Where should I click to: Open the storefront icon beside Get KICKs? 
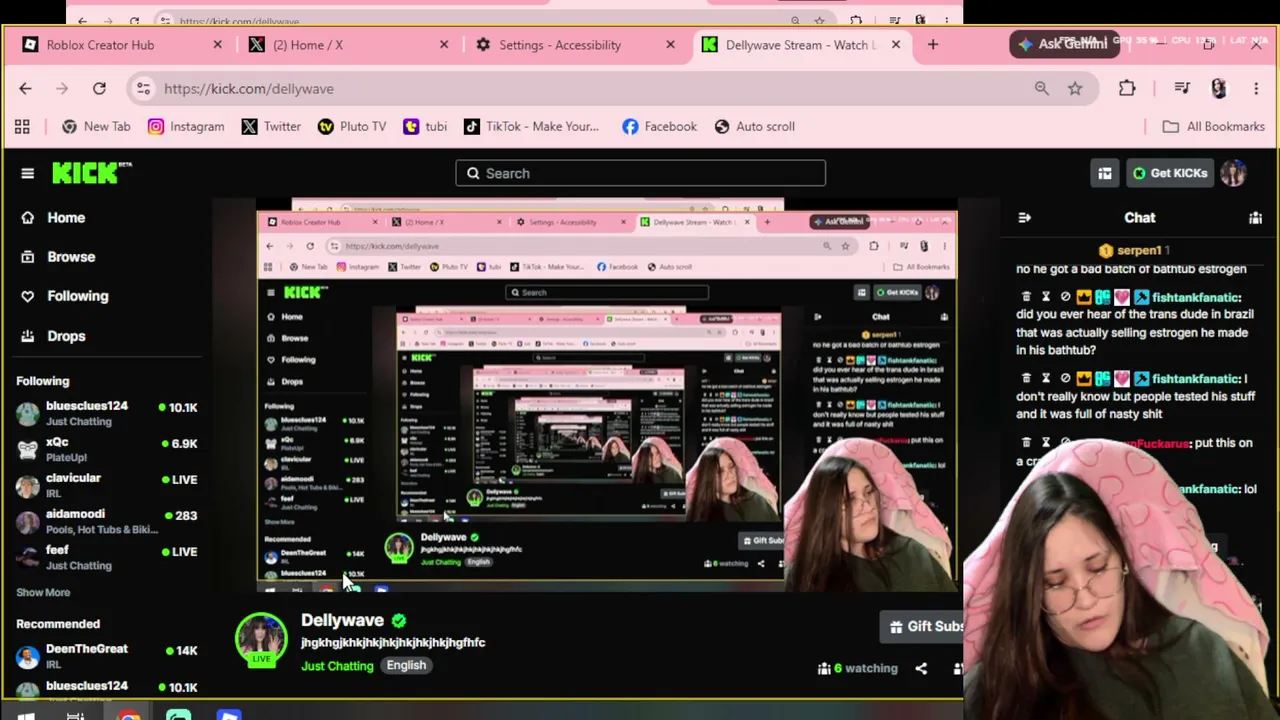tap(1105, 173)
